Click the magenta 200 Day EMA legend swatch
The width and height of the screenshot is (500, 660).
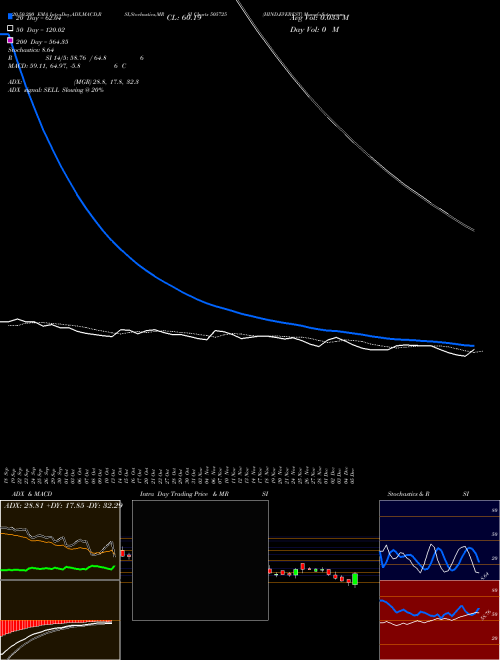(x=10, y=40)
